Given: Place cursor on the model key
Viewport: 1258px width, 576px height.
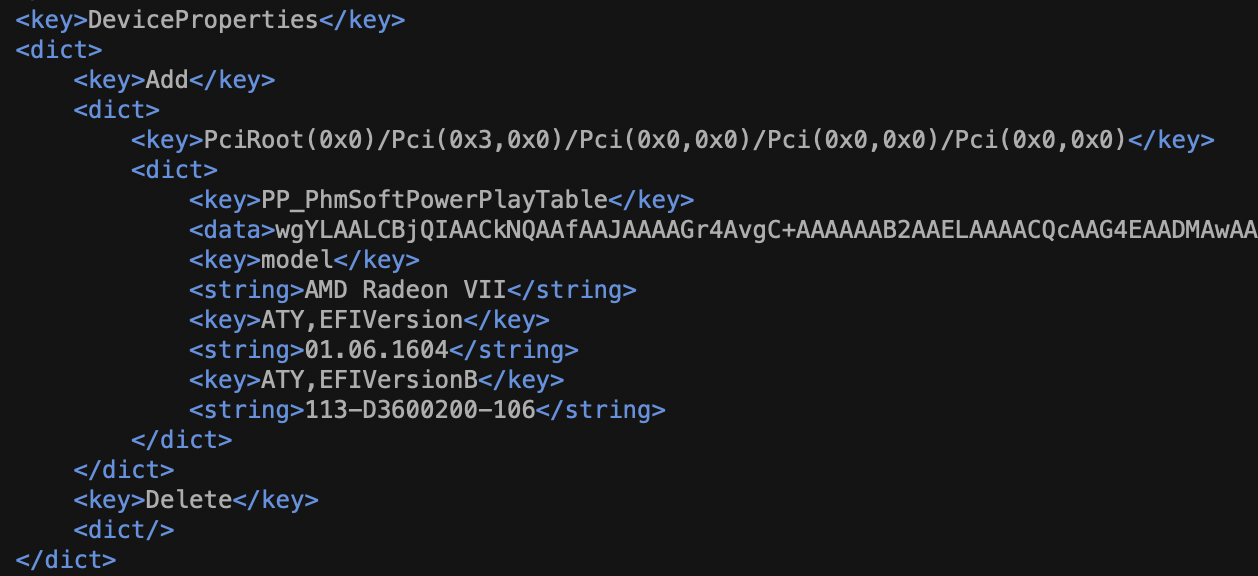Looking at the screenshot, I should (x=297, y=260).
